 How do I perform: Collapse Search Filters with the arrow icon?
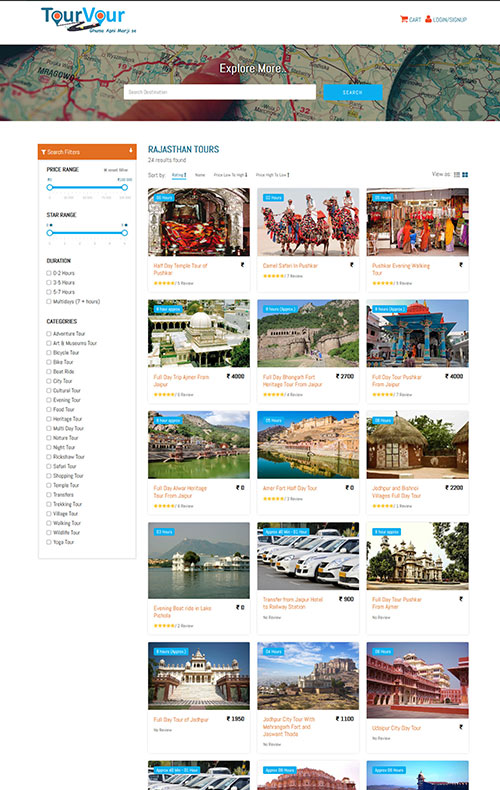pyautogui.click(x=131, y=151)
